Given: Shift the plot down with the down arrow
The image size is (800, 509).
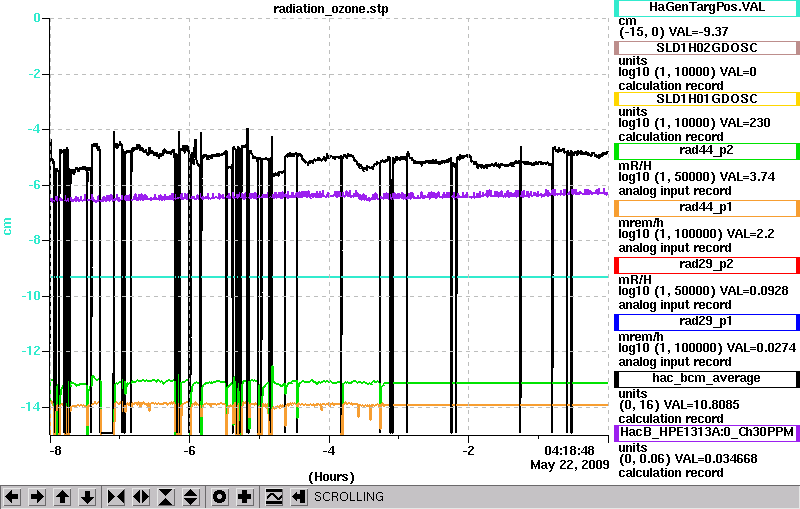Looking at the screenshot, I should coord(88,497).
